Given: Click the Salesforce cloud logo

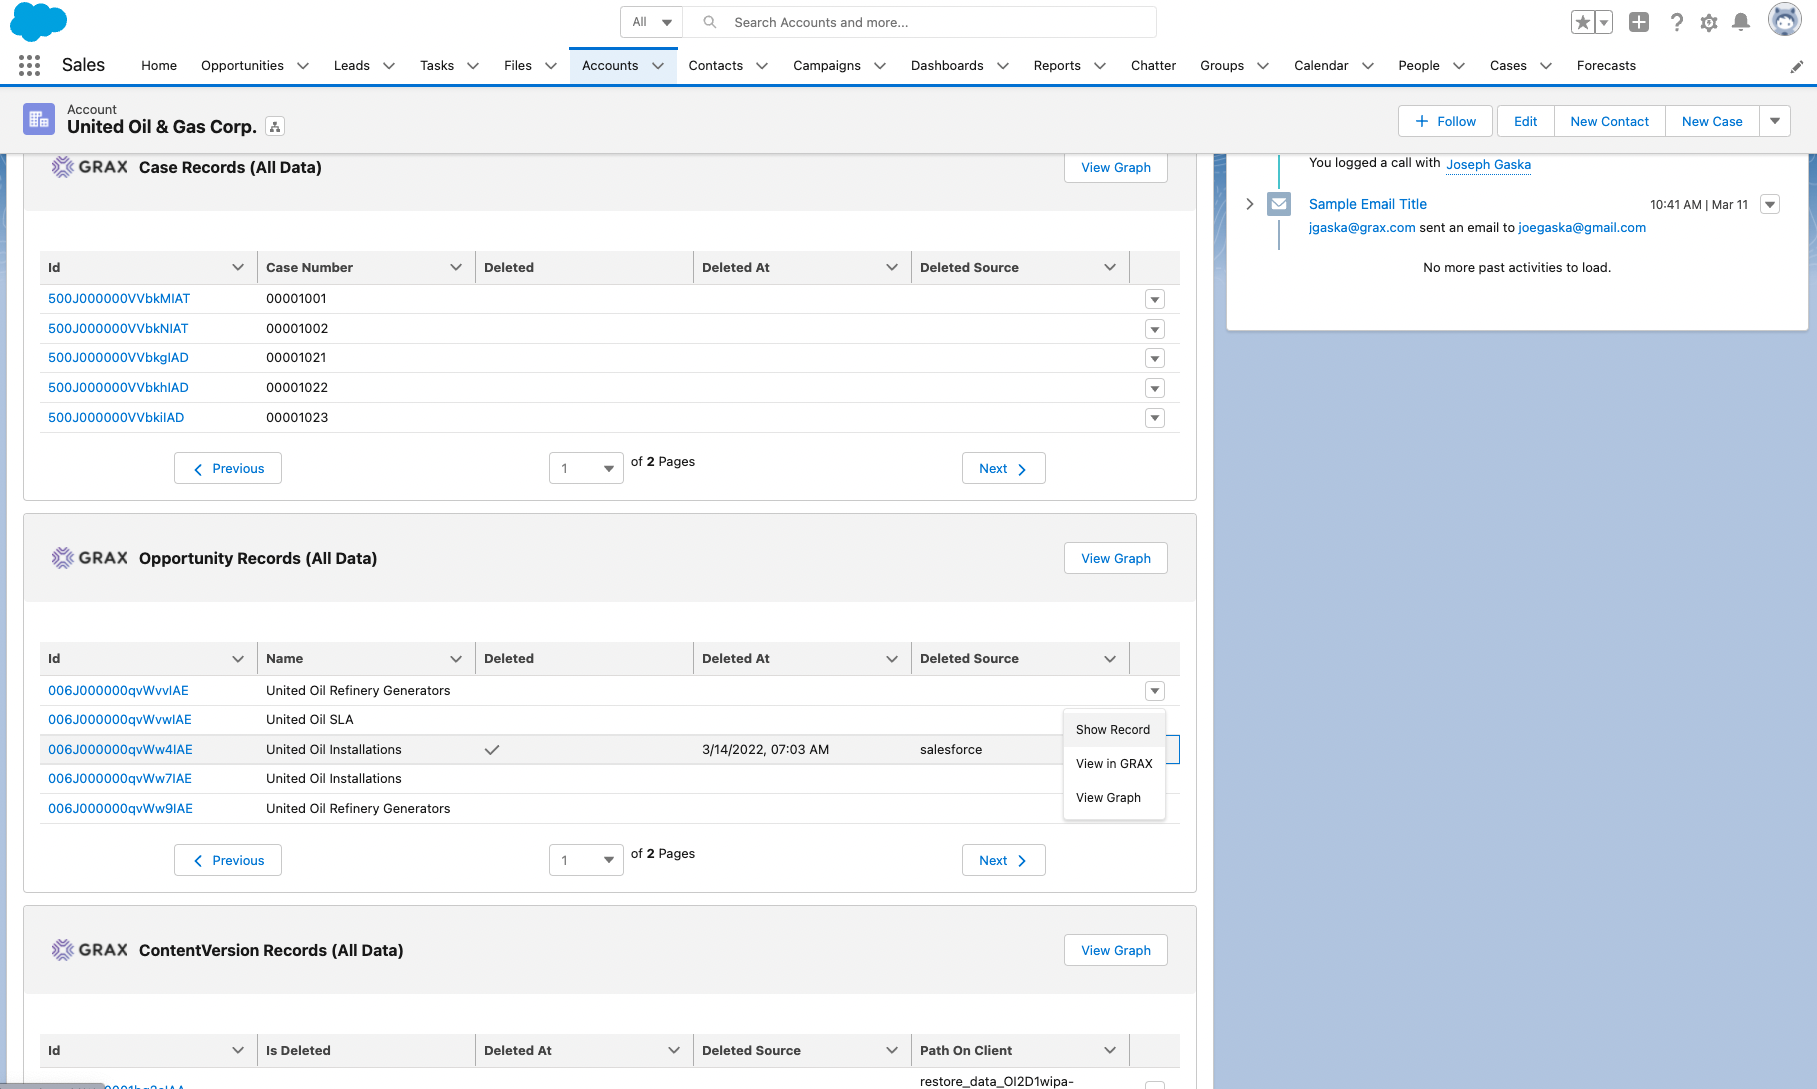Looking at the screenshot, I should point(38,21).
